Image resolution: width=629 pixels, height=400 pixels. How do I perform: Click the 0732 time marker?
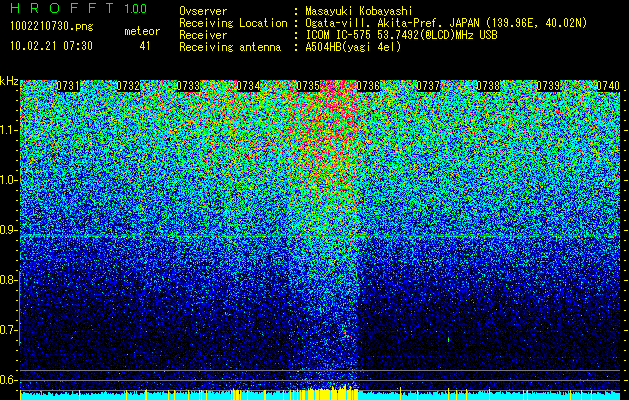point(128,86)
